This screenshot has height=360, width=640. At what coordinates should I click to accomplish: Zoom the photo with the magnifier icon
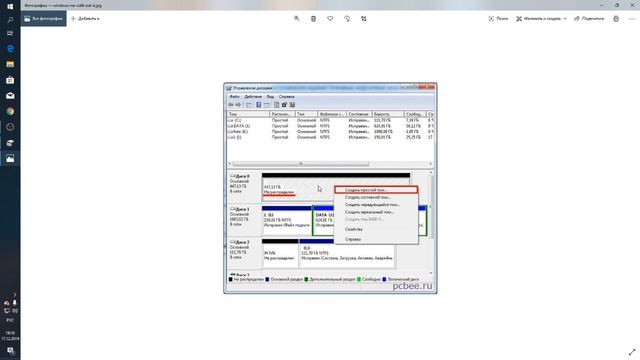297,19
